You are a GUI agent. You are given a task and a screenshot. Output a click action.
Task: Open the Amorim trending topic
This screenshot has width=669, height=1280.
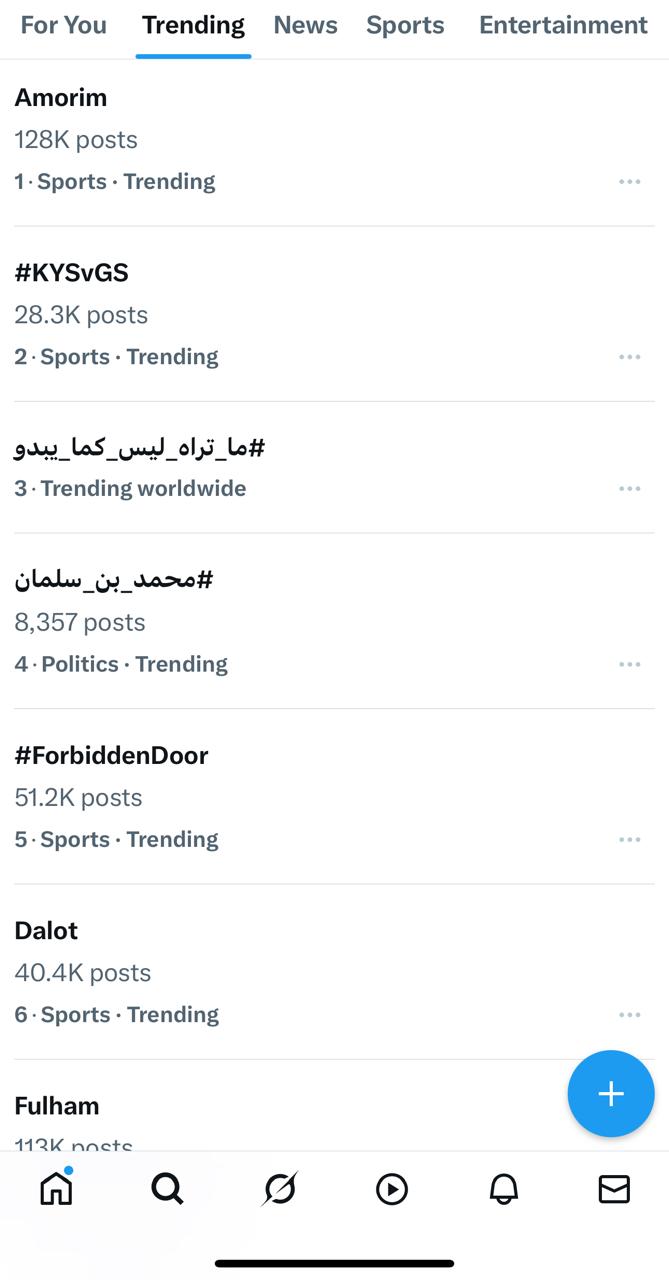tap(61, 98)
